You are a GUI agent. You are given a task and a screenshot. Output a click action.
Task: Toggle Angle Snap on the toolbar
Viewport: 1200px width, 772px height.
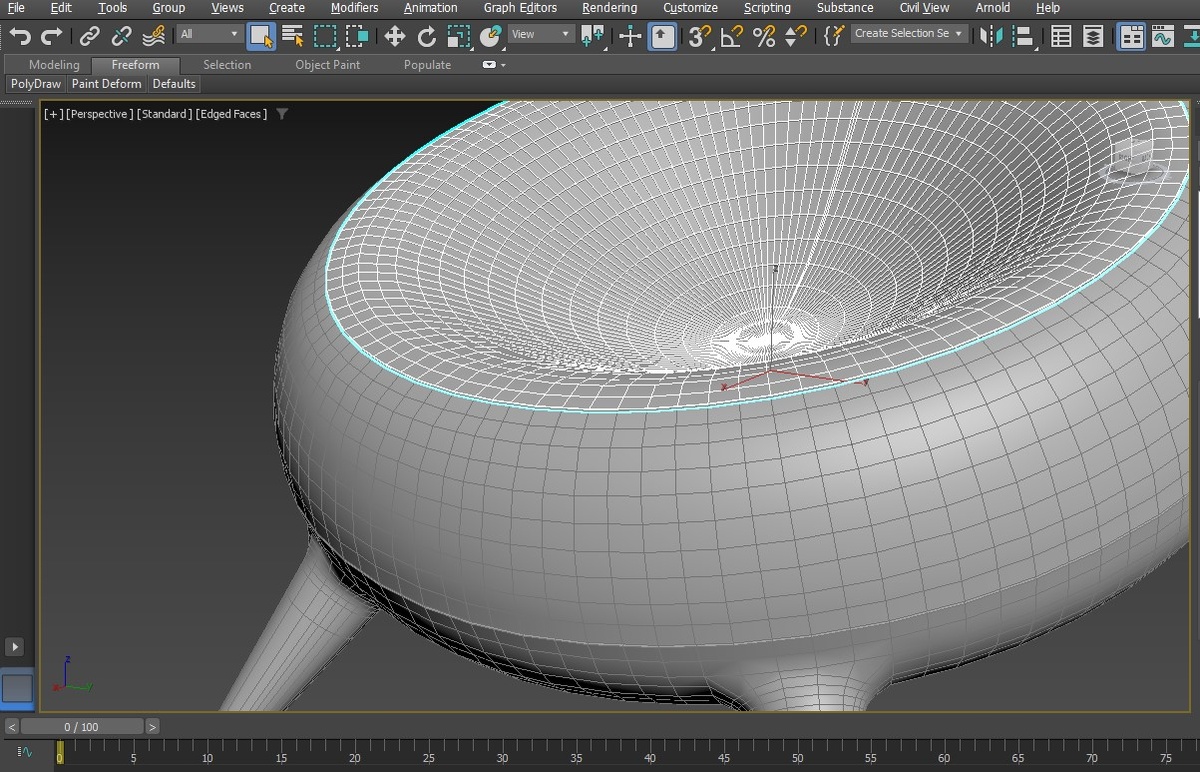[731, 37]
